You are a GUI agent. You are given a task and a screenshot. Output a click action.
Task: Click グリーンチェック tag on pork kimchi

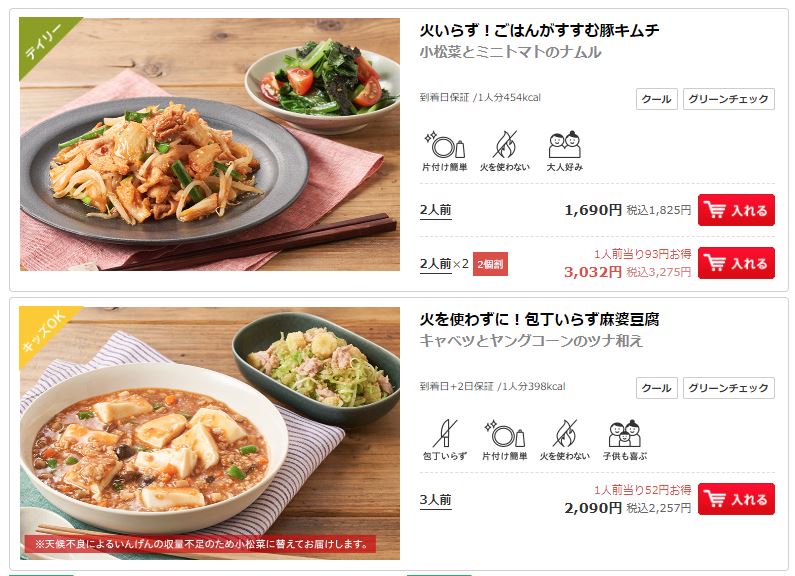click(x=729, y=99)
